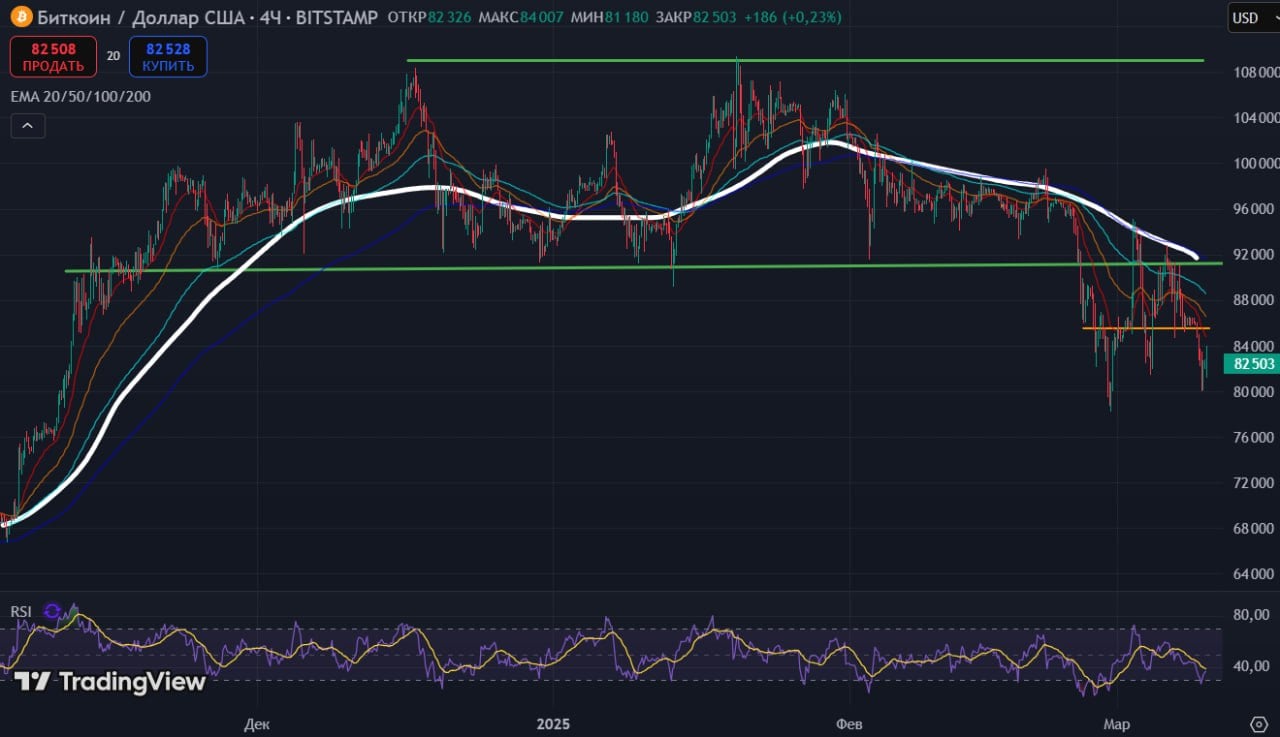Click the blue КУПИТЬ 82 528 buy button
The height and width of the screenshot is (737, 1280).
pos(168,56)
